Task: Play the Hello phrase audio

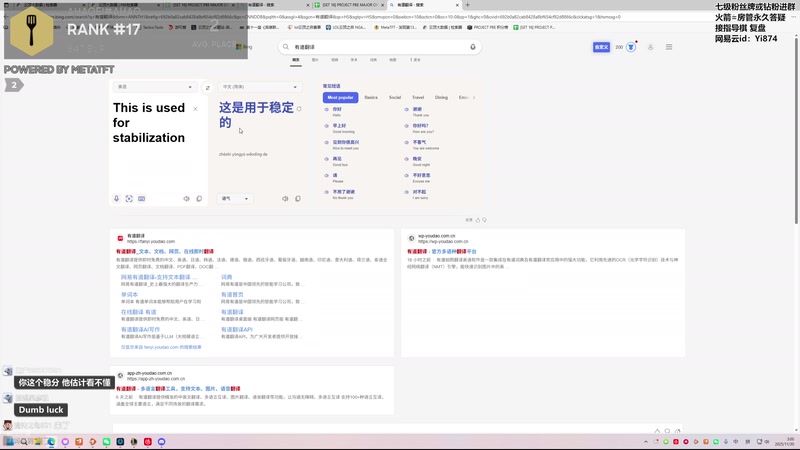Action: click(327, 109)
